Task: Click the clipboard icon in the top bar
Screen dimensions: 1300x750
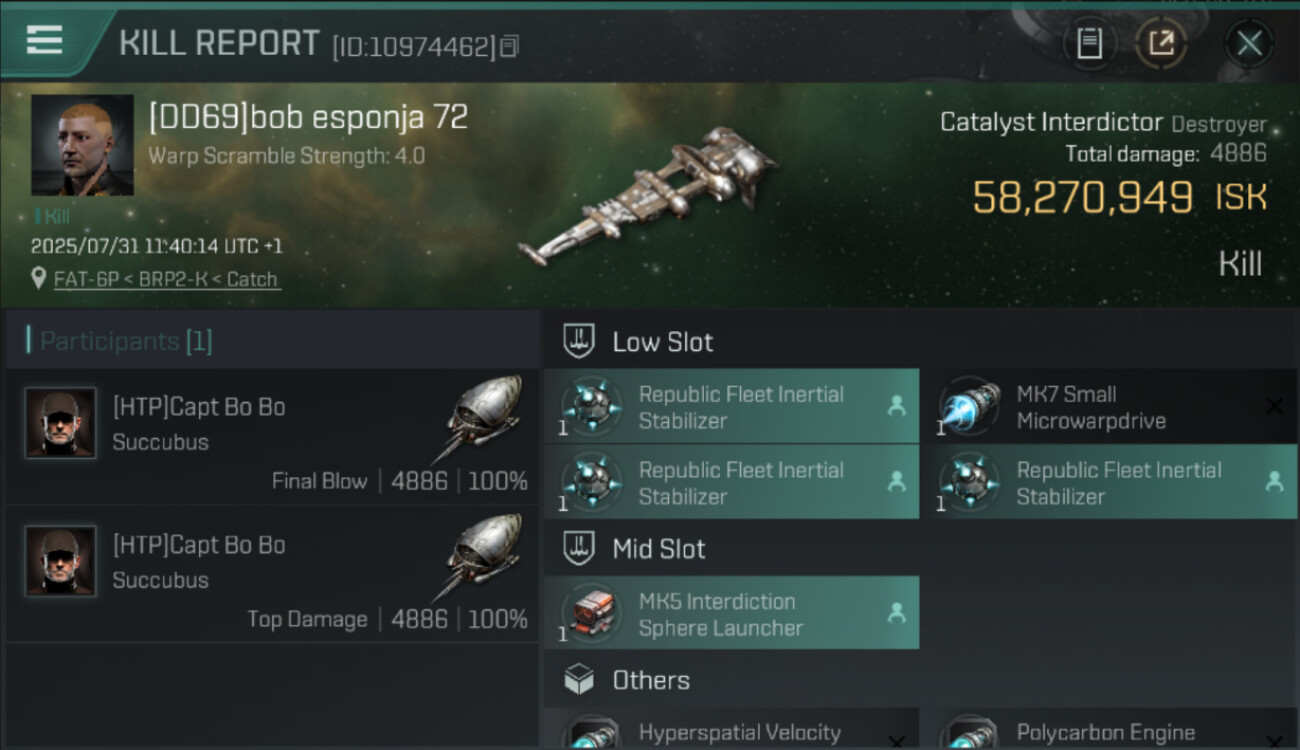Action: (1089, 43)
